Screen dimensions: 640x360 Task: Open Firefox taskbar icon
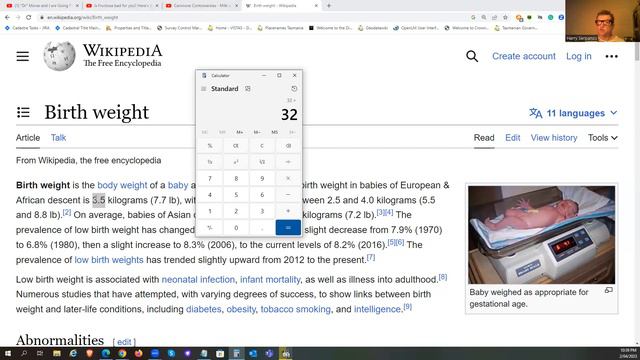138,353
